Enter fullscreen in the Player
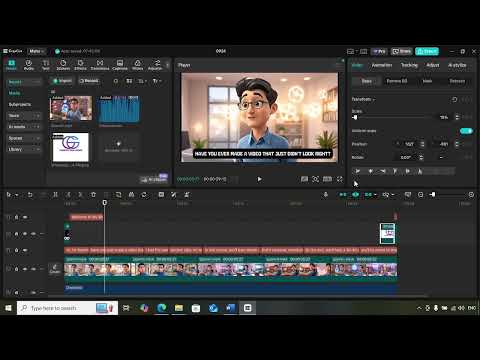Screen dimensions: 480x360 click(340, 179)
